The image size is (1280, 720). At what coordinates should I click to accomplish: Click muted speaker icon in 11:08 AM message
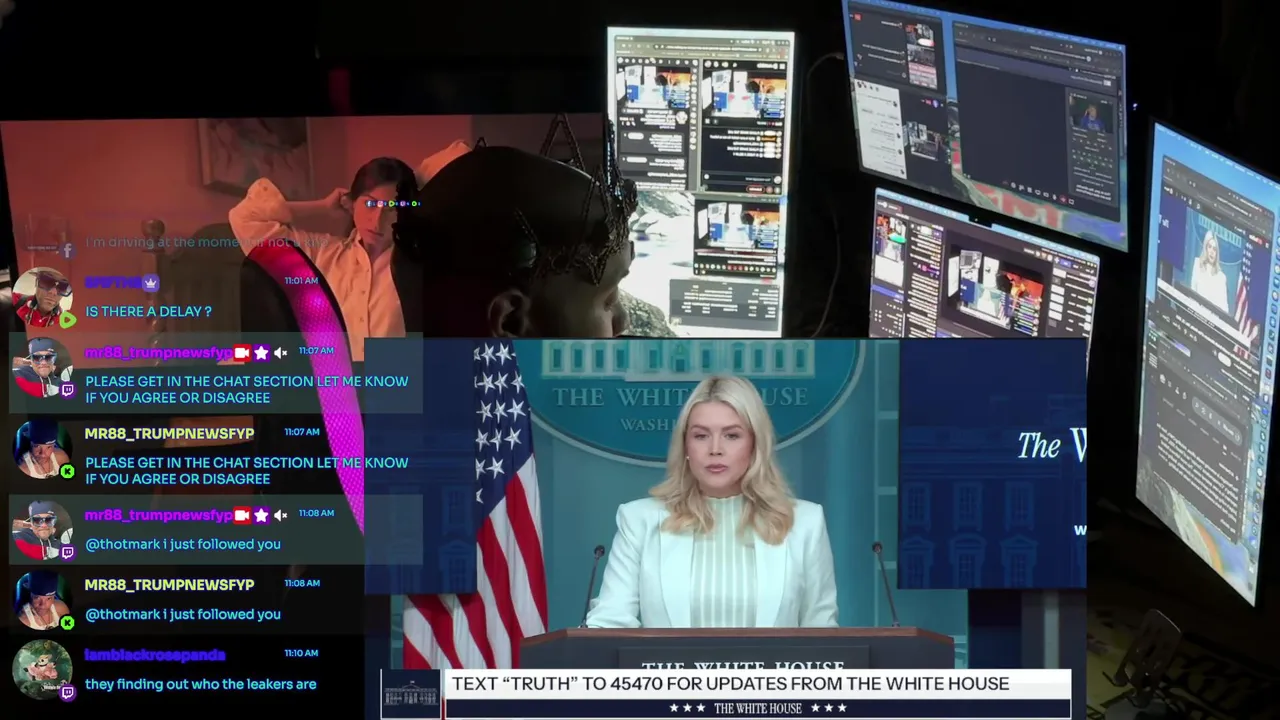click(280, 515)
